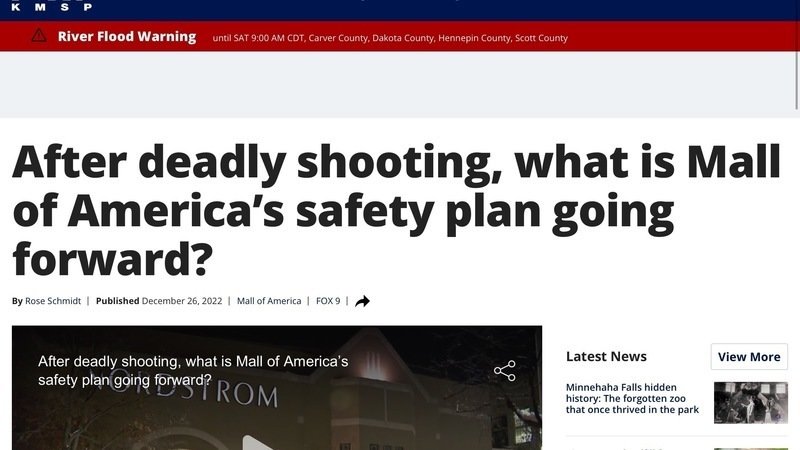Open the FOX 9 source link
The height and width of the screenshot is (450, 800).
point(328,301)
